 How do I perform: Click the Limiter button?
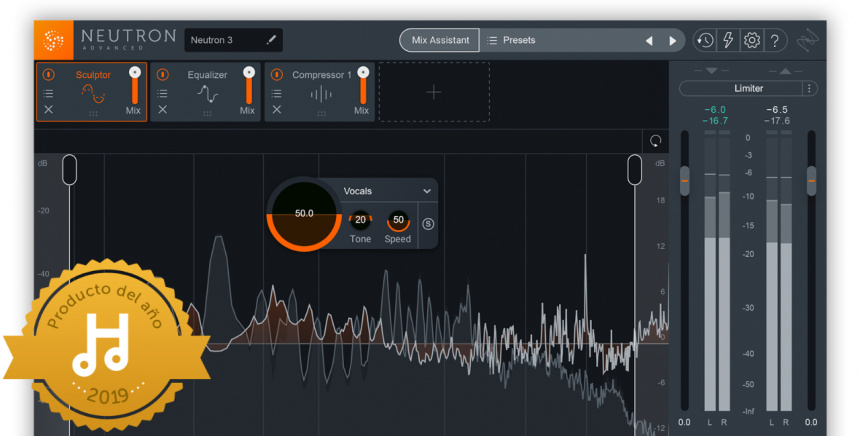pos(742,88)
